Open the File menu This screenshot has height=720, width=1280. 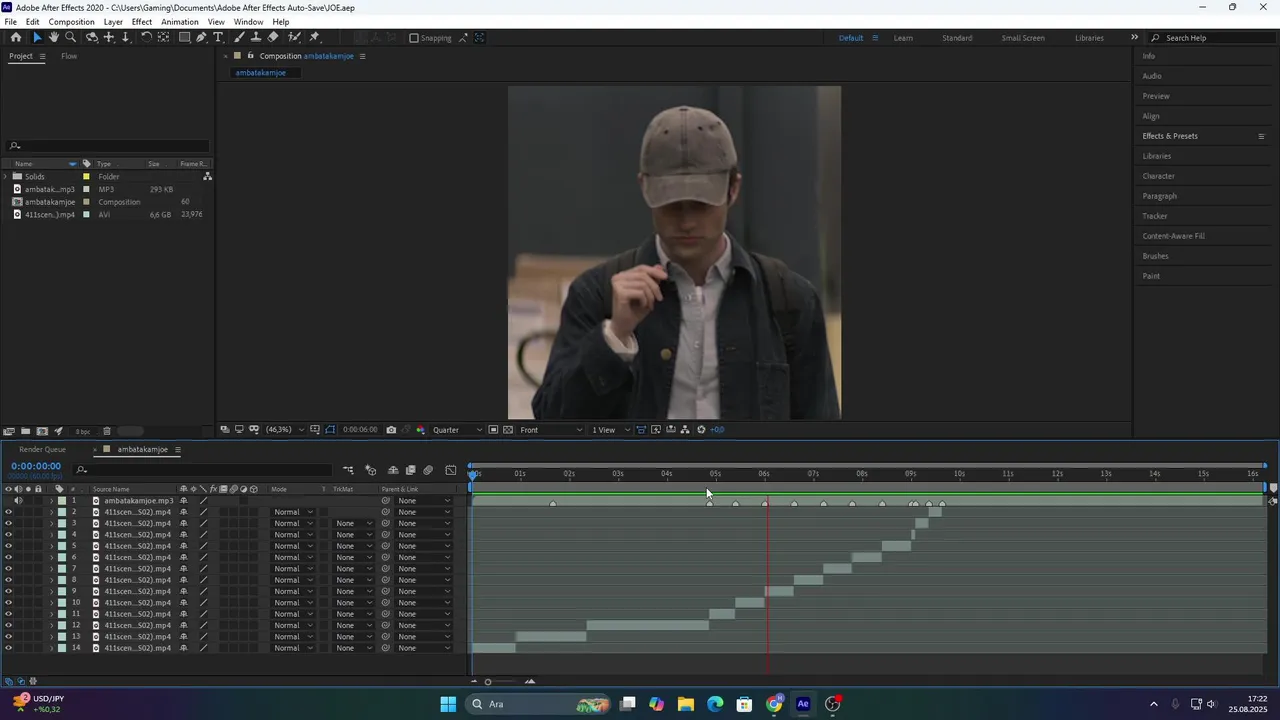tap(10, 22)
